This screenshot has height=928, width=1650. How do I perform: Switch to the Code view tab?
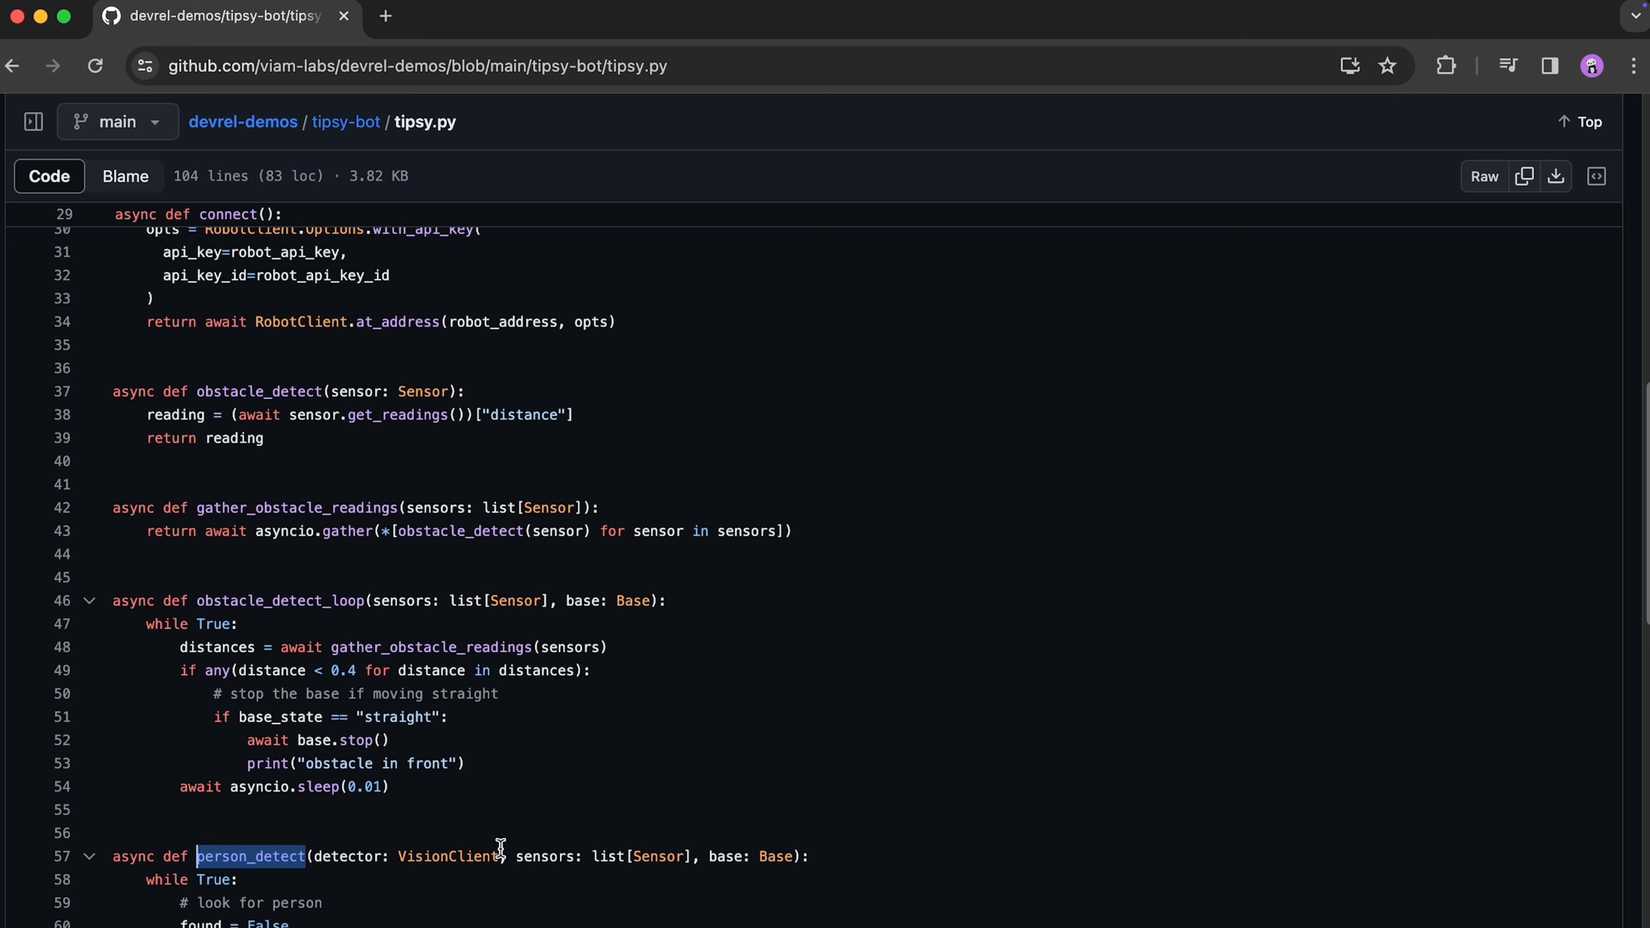tap(49, 176)
